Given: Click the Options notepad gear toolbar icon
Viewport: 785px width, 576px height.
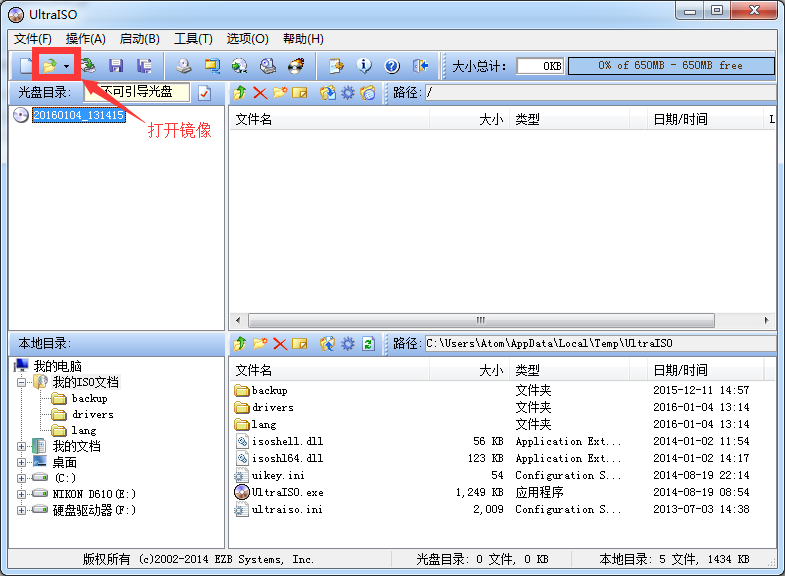Looking at the screenshot, I should (336, 66).
